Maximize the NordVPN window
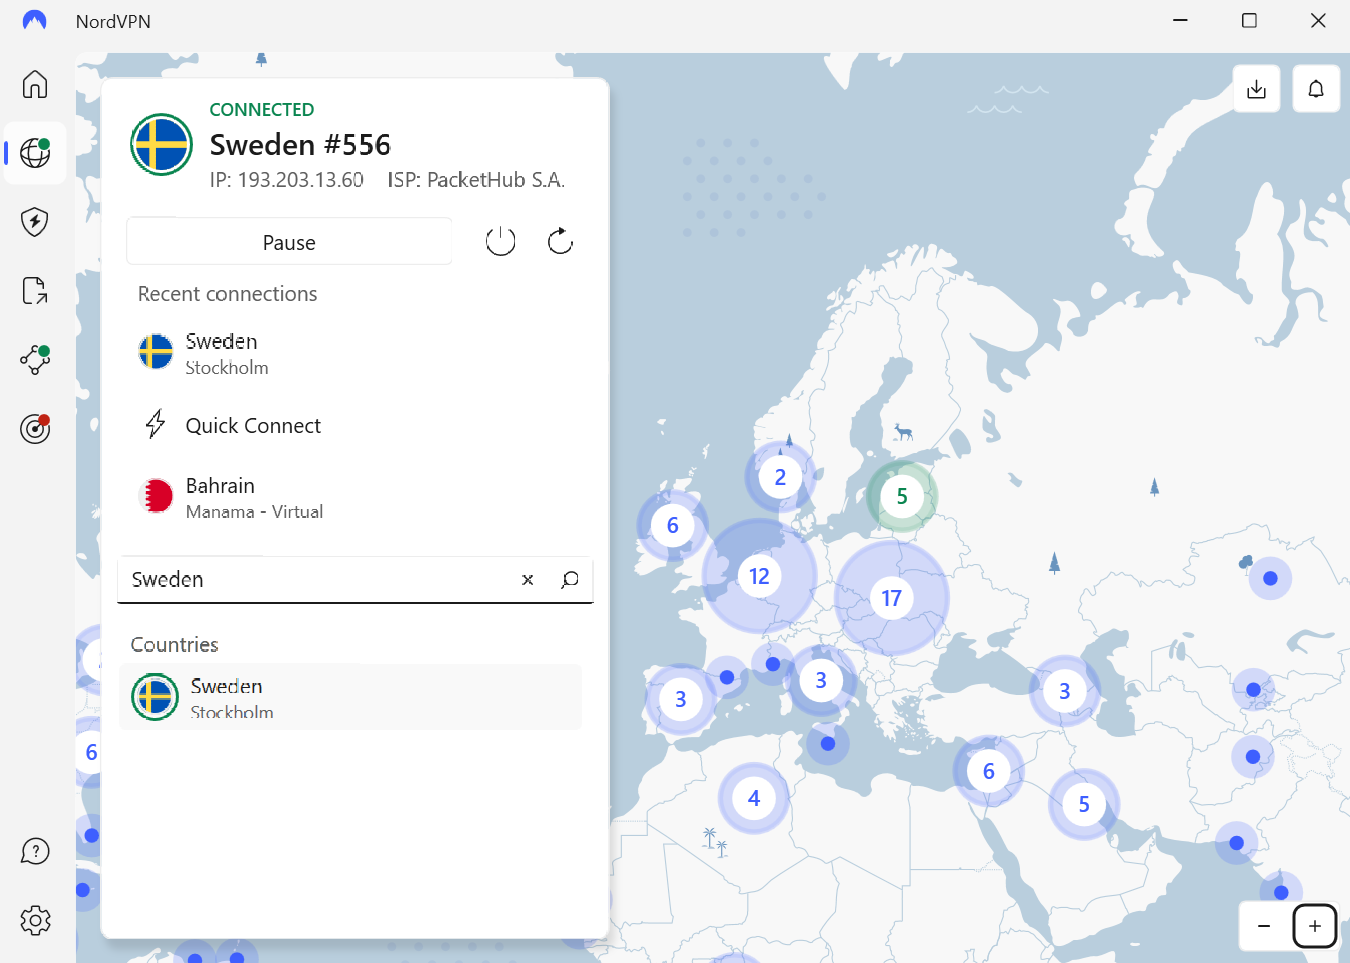1350x963 pixels. 1249,21
